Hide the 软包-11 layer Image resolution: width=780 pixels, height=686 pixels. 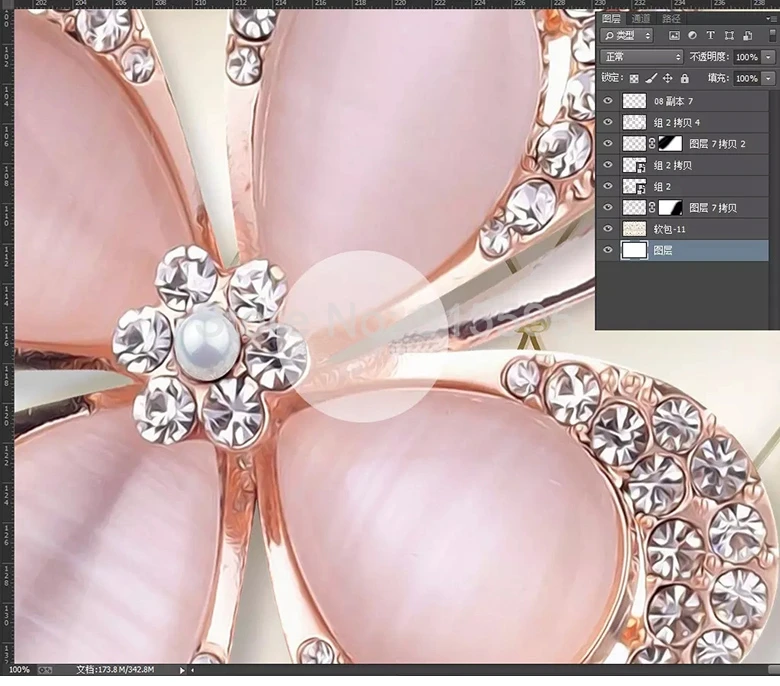(x=608, y=229)
